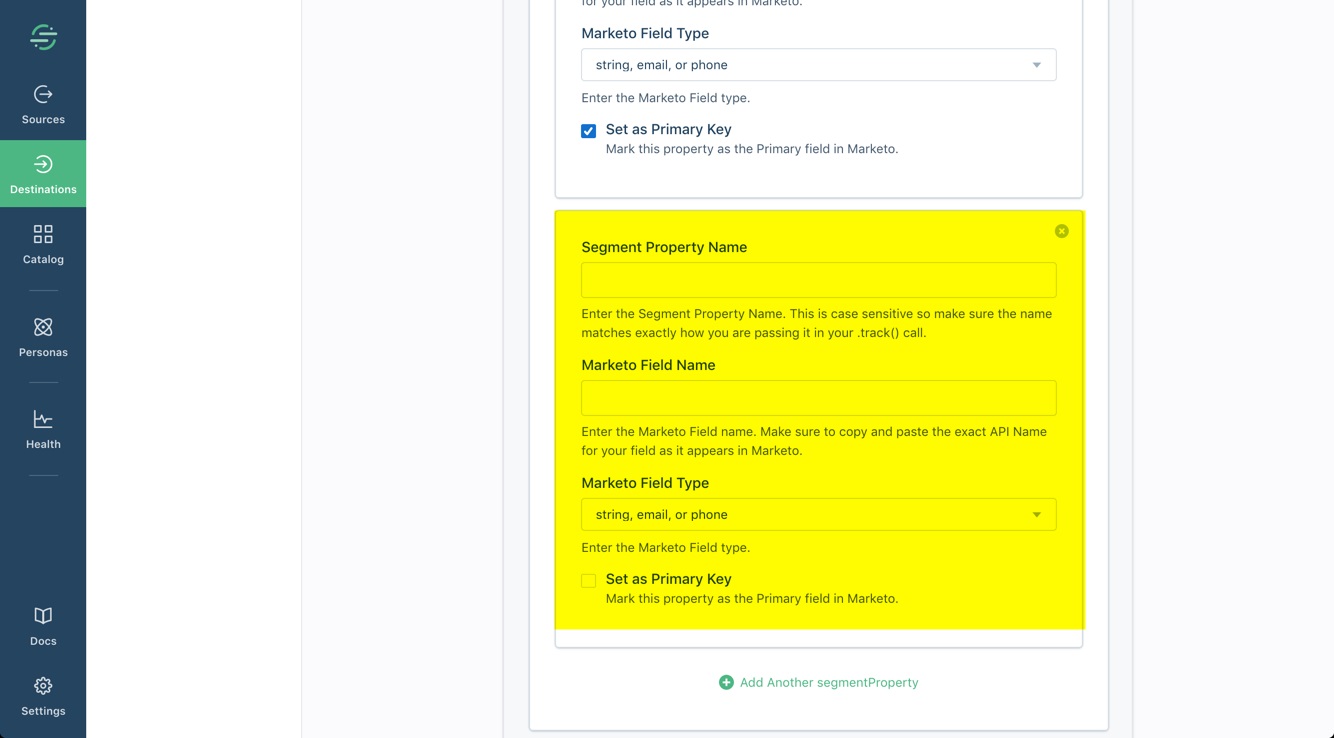Open the Catalog grid icon
Viewport: 1334px width, 738px height.
pos(43,234)
